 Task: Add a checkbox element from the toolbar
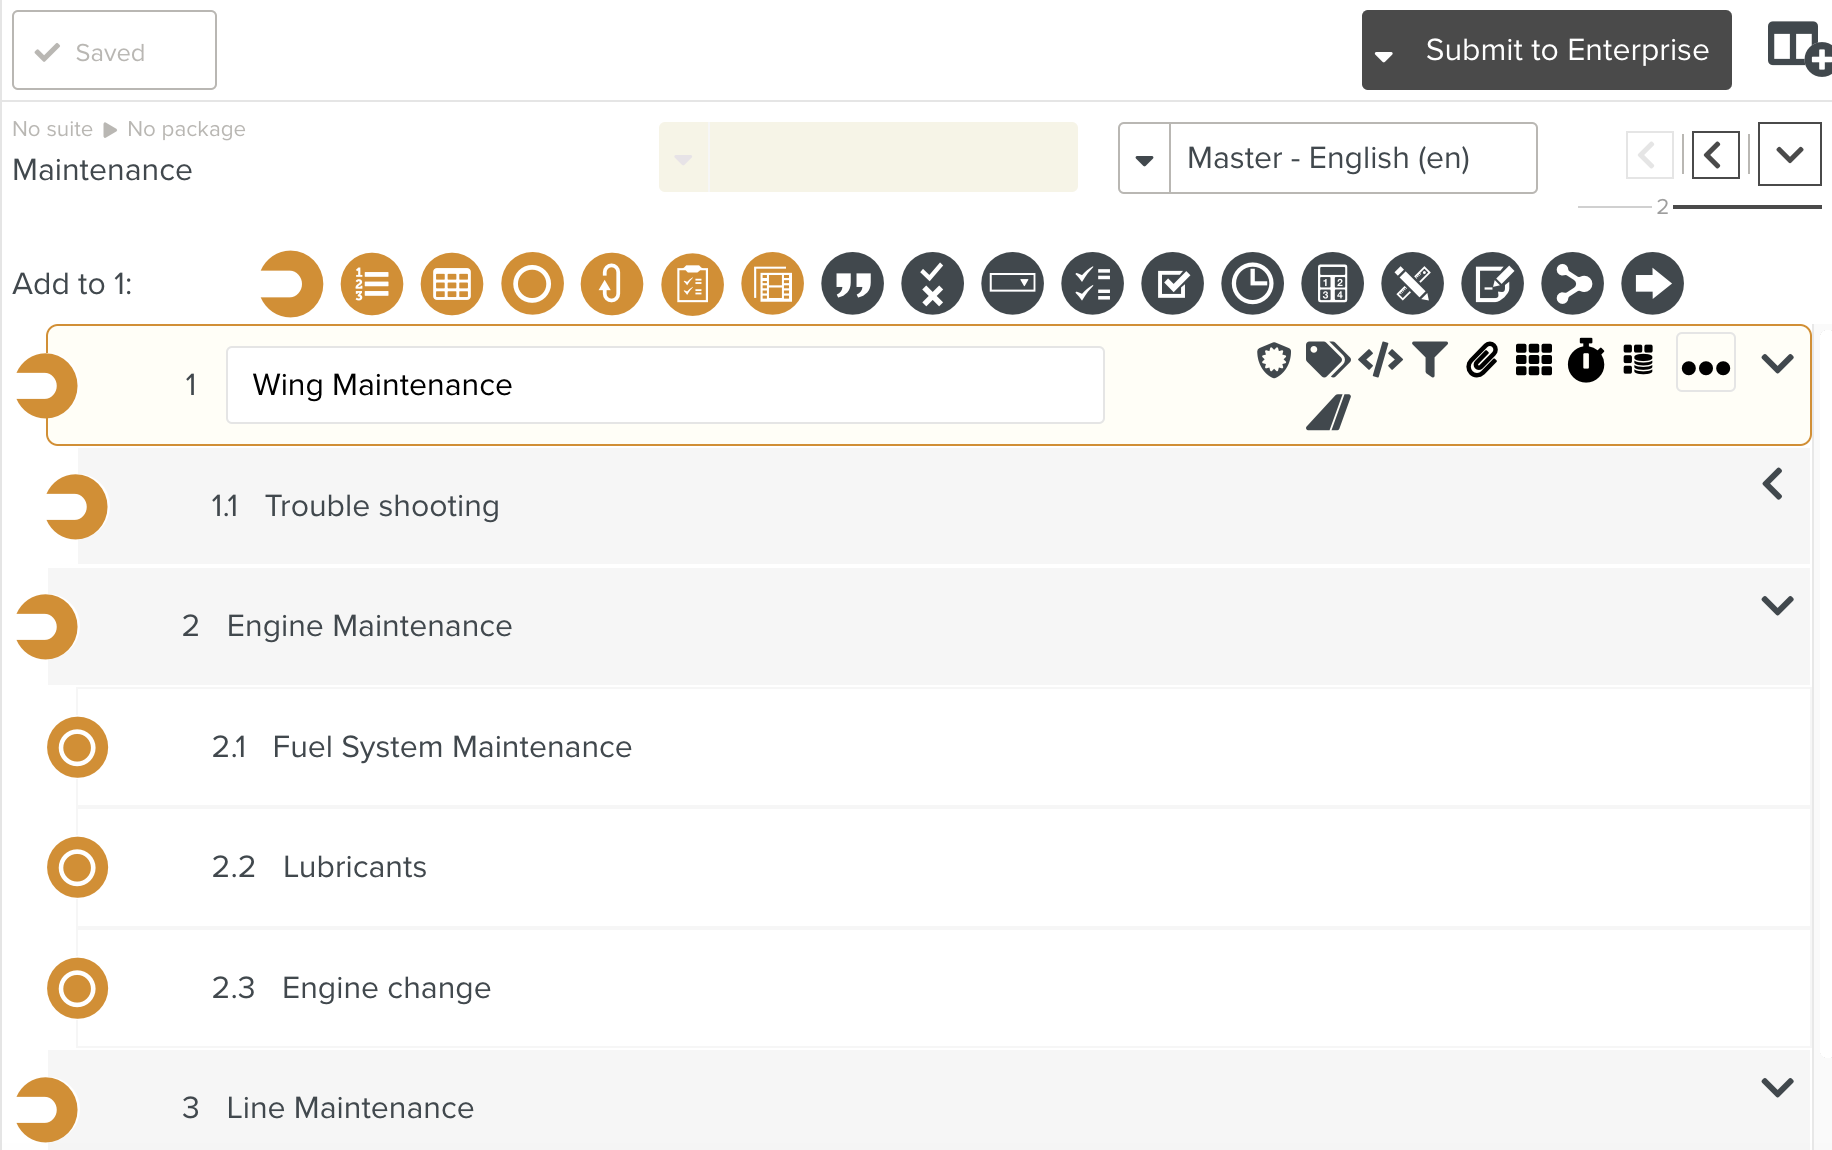[1172, 284]
